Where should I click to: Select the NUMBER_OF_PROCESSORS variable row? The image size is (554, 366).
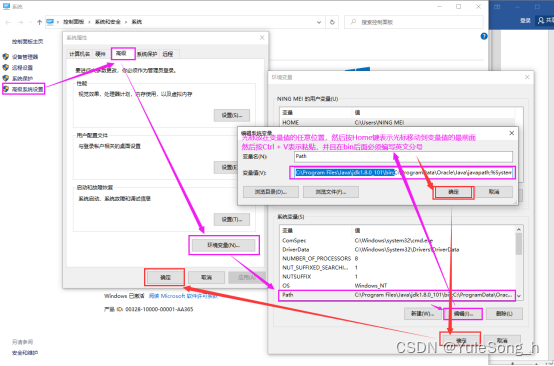398,259
